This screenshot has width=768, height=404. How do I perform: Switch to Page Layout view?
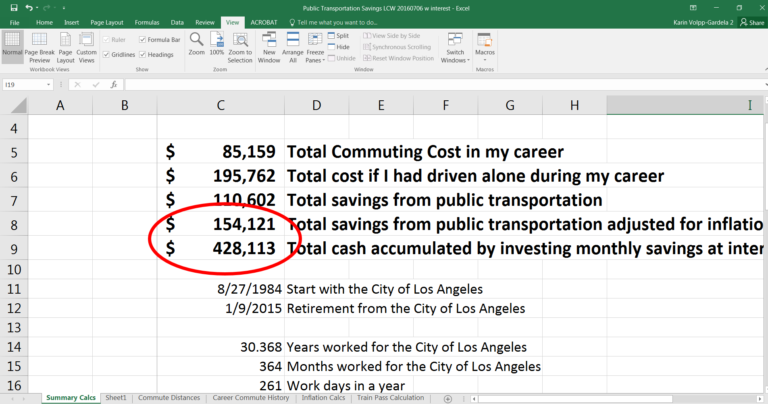coord(65,47)
